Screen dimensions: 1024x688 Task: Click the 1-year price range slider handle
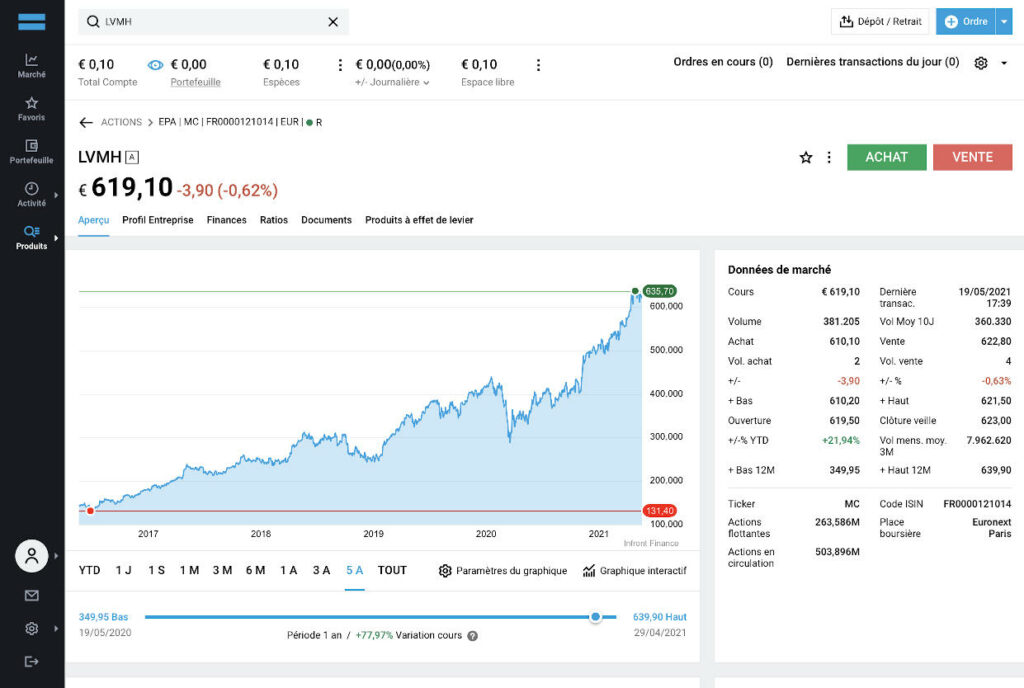click(596, 617)
